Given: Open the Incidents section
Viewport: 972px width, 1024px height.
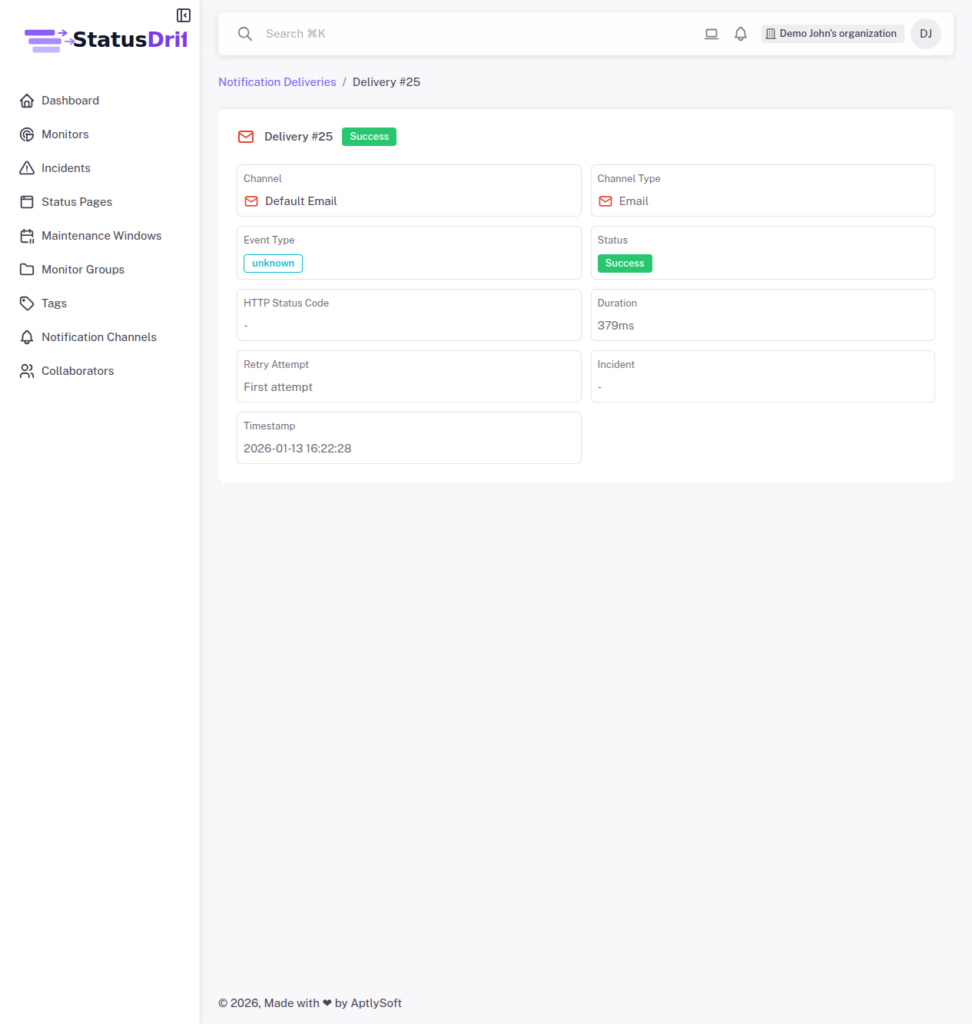Looking at the screenshot, I should pyautogui.click(x=25, y=167).
